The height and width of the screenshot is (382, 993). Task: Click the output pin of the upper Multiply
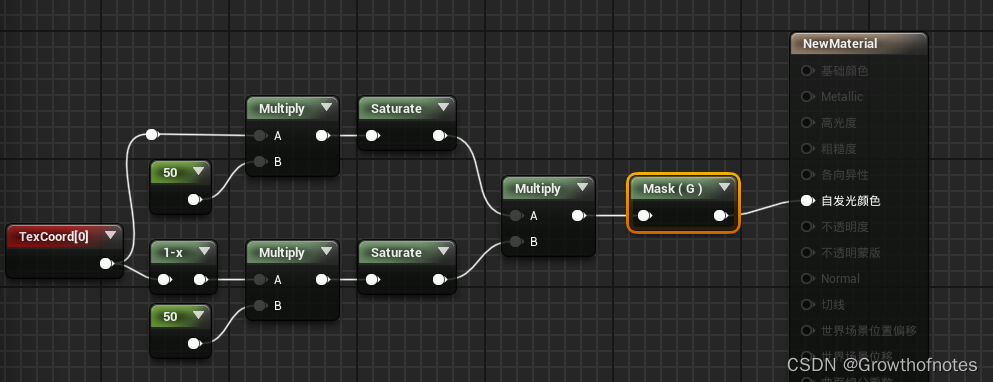point(322,136)
